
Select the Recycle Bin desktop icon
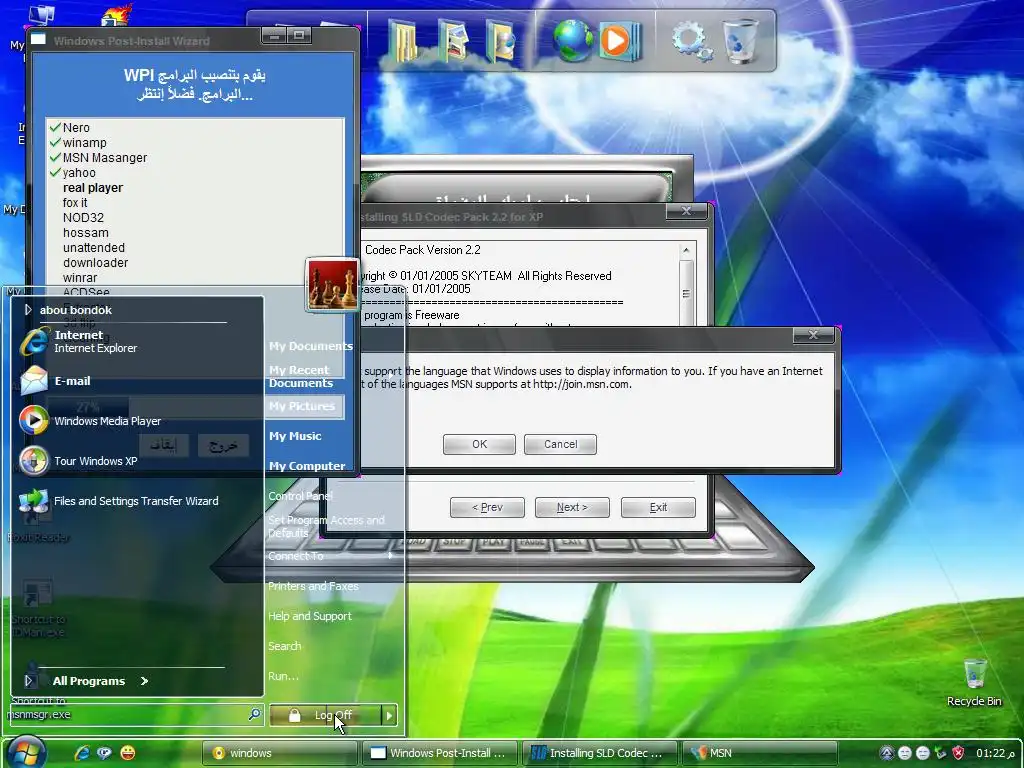click(974, 682)
